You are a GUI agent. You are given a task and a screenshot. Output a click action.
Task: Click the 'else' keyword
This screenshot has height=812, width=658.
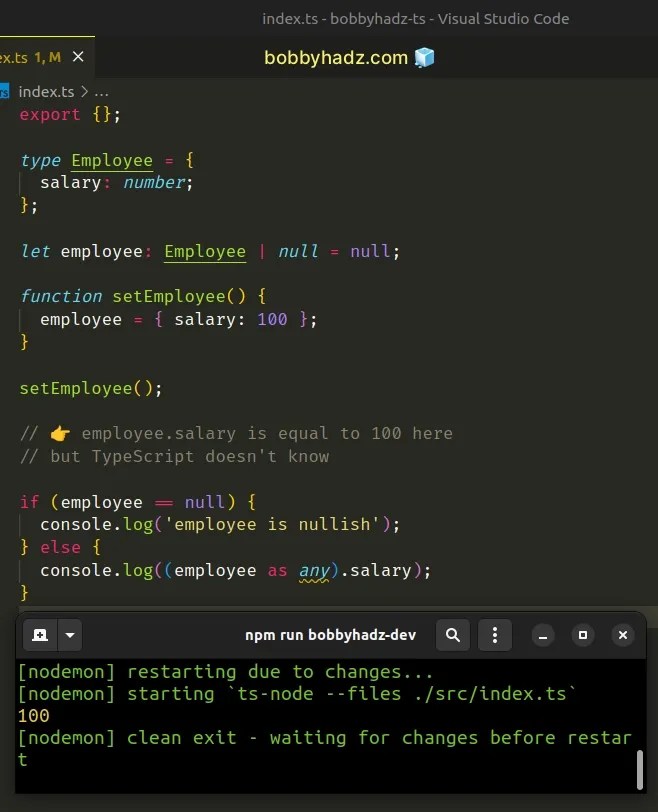pos(61,548)
